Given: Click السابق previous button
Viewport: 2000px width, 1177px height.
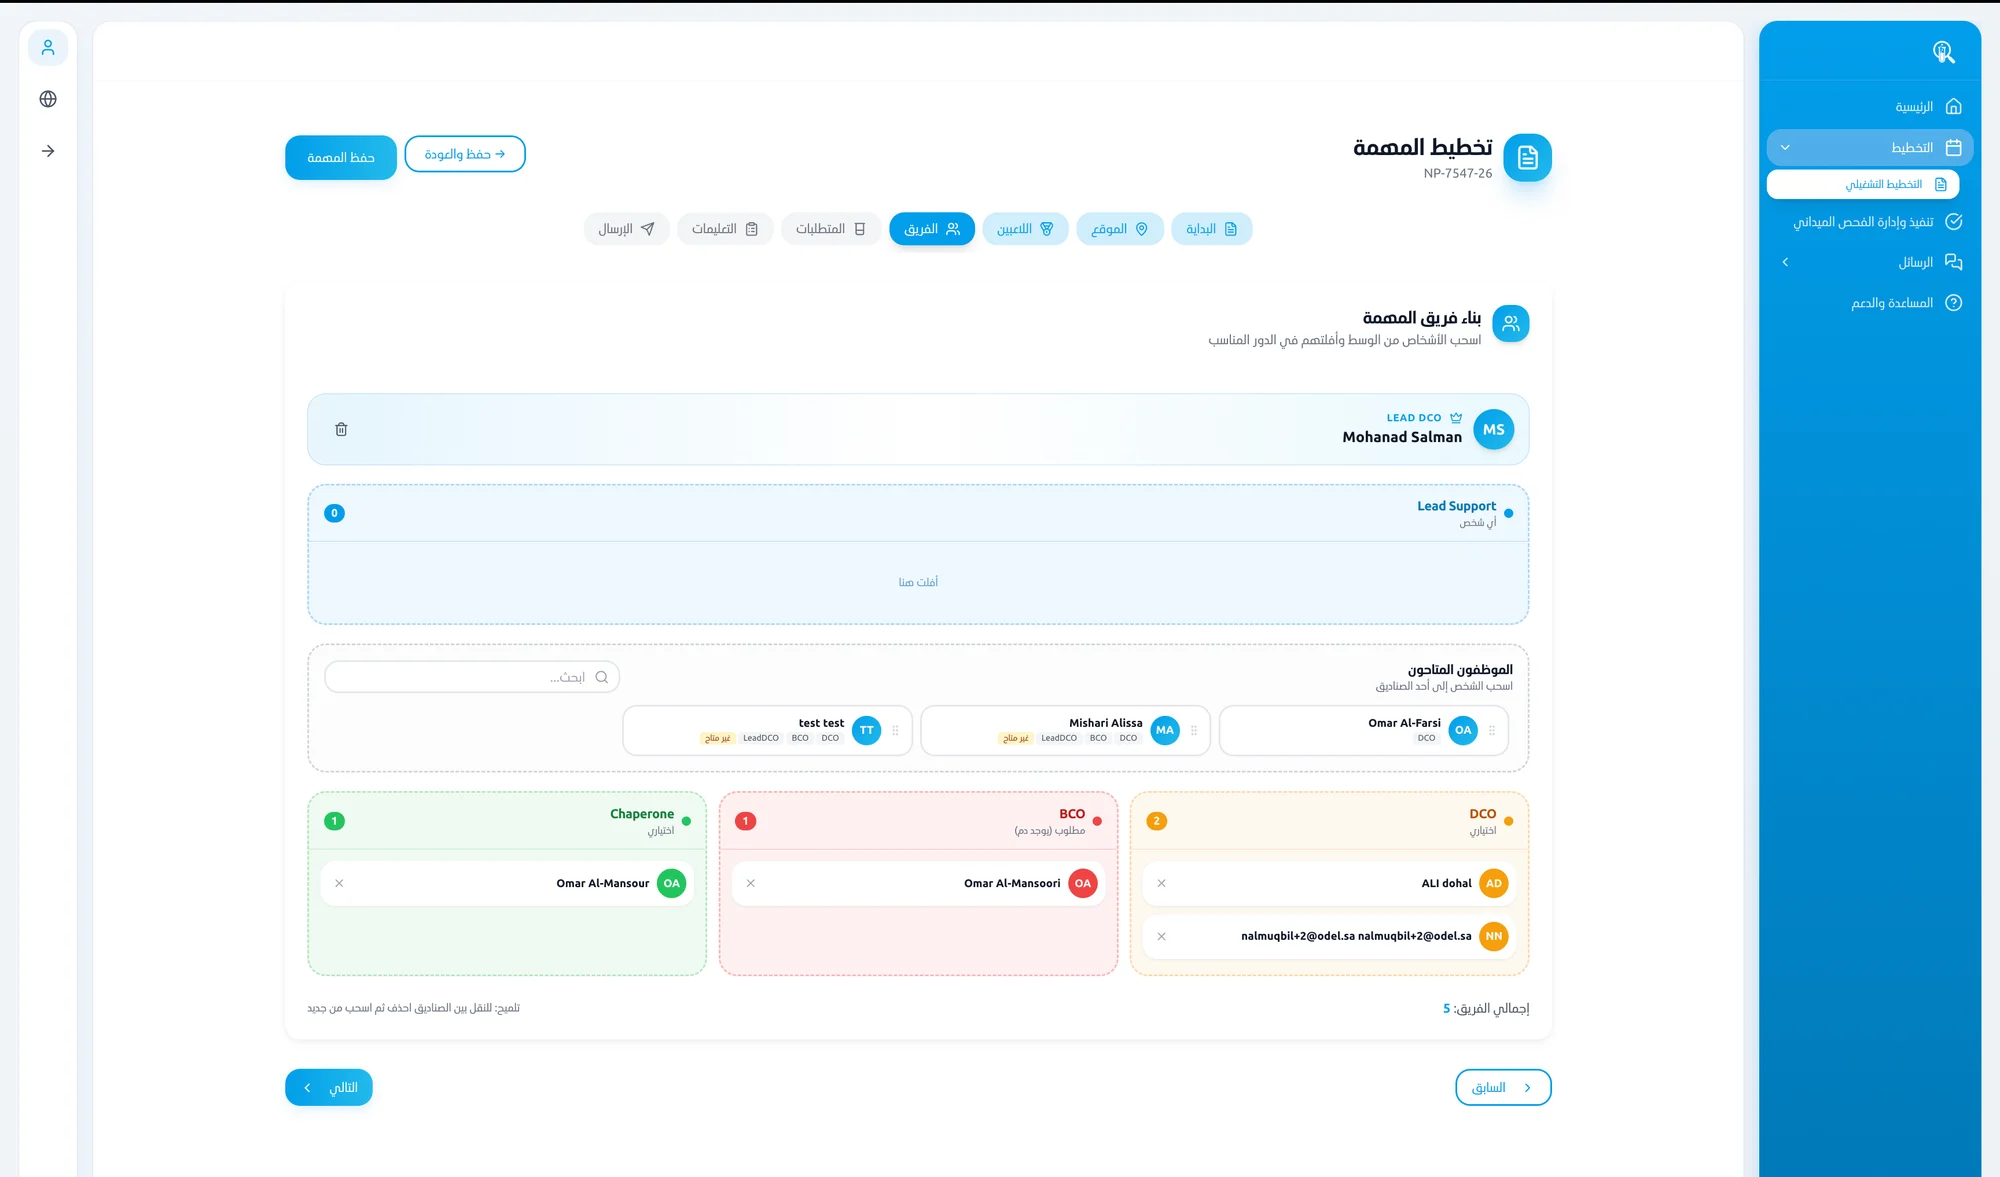Looking at the screenshot, I should click(x=1503, y=1087).
